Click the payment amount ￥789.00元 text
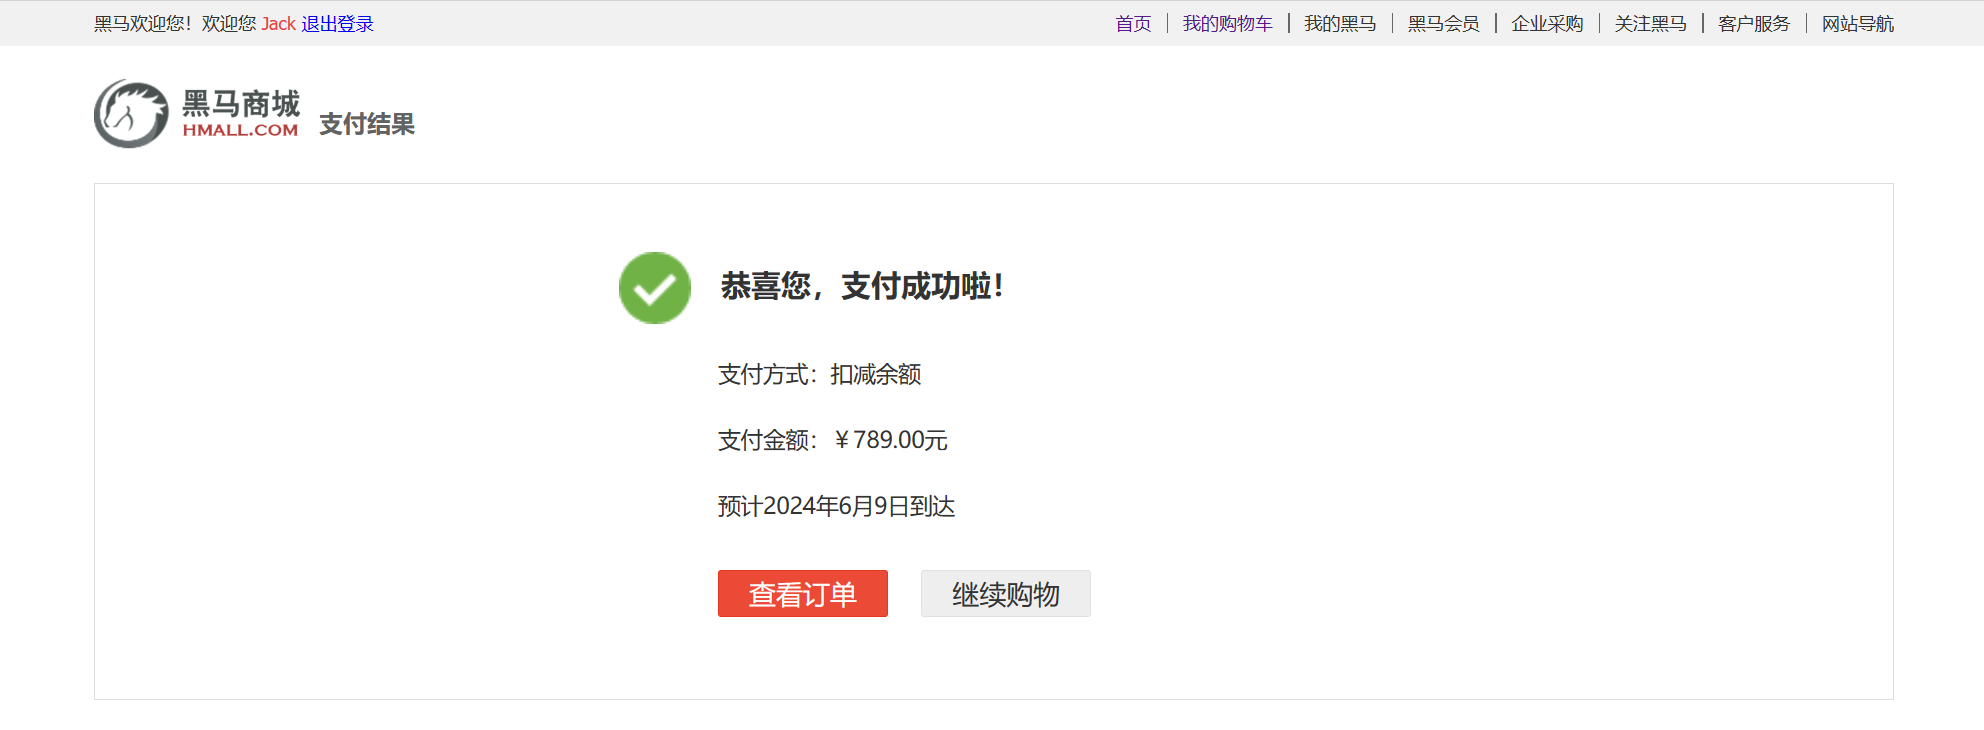 click(889, 440)
